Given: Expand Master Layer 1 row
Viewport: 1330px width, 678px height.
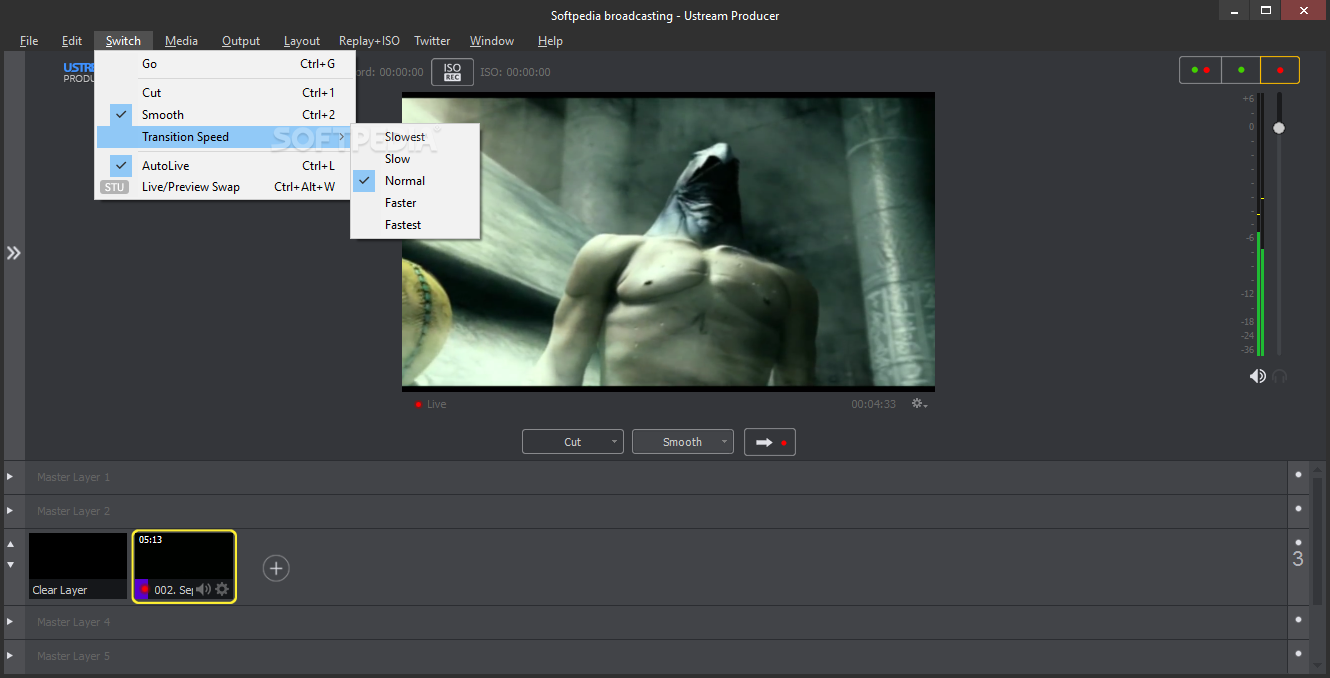Looking at the screenshot, I should point(11,477).
